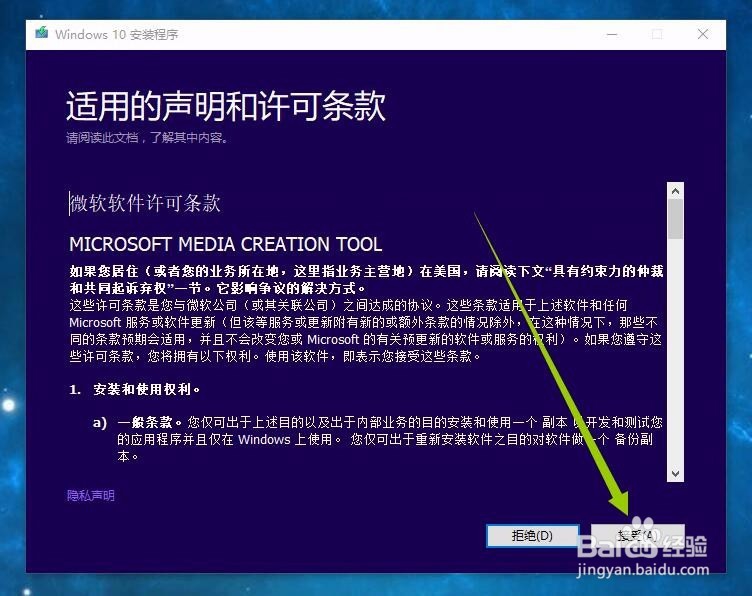Click the bold paragraph starting 如果您居住
752x596 pixels.
coord(366,280)
